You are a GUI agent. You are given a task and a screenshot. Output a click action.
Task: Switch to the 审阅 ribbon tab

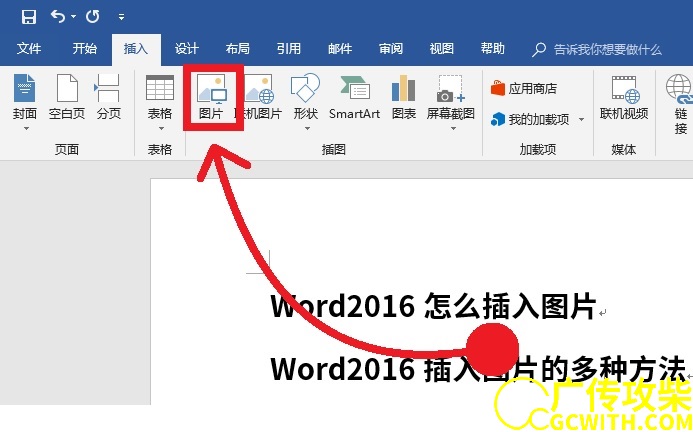(391, 49)
